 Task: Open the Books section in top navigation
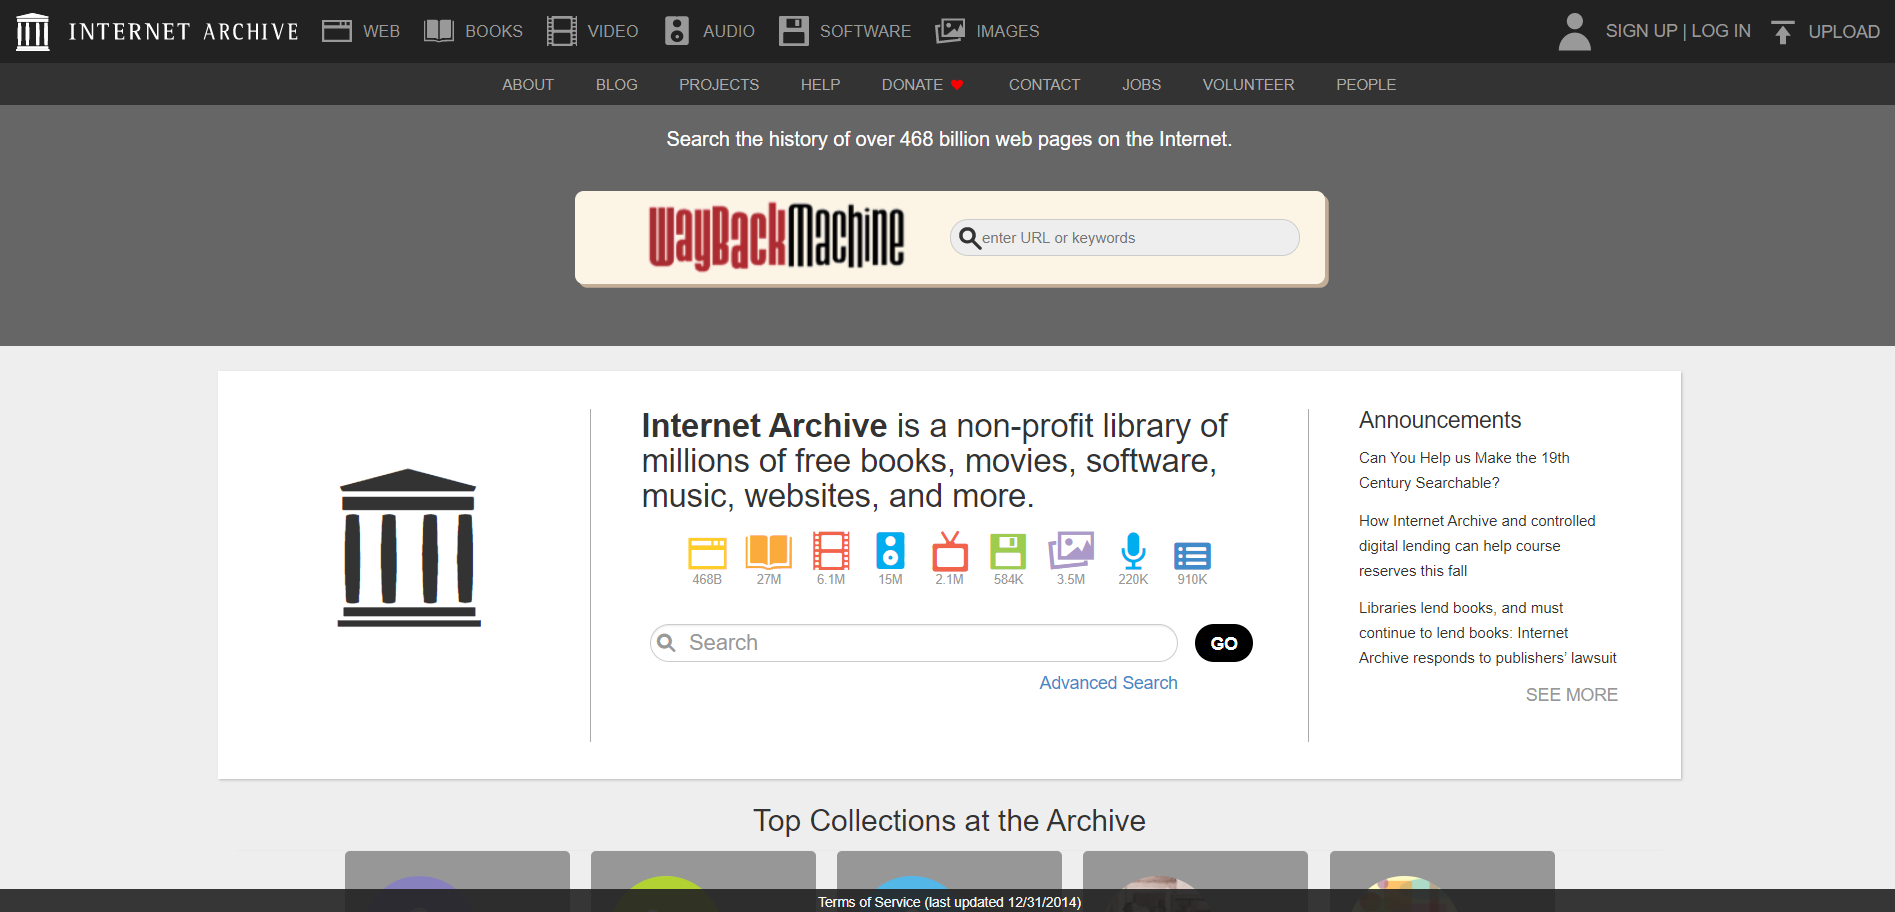pos(474,31)
